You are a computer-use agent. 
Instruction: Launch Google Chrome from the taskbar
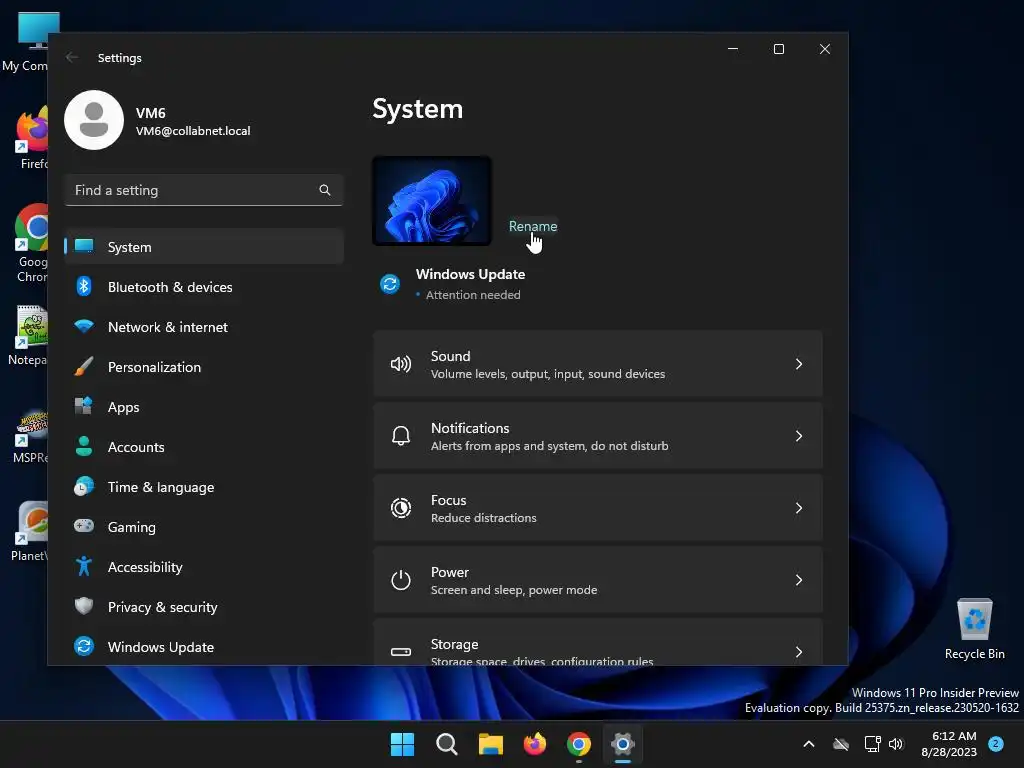[x=579, y=744]
